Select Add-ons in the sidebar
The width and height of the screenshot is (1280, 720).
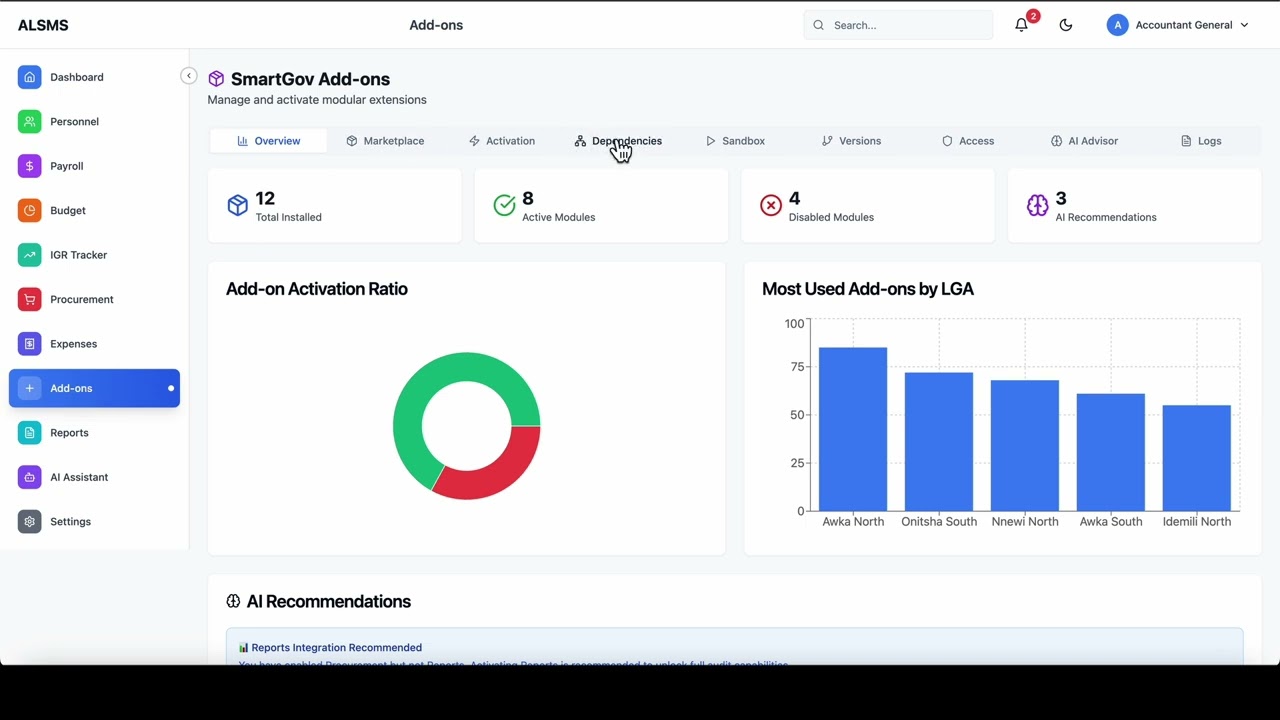click(x=94, y=388)
